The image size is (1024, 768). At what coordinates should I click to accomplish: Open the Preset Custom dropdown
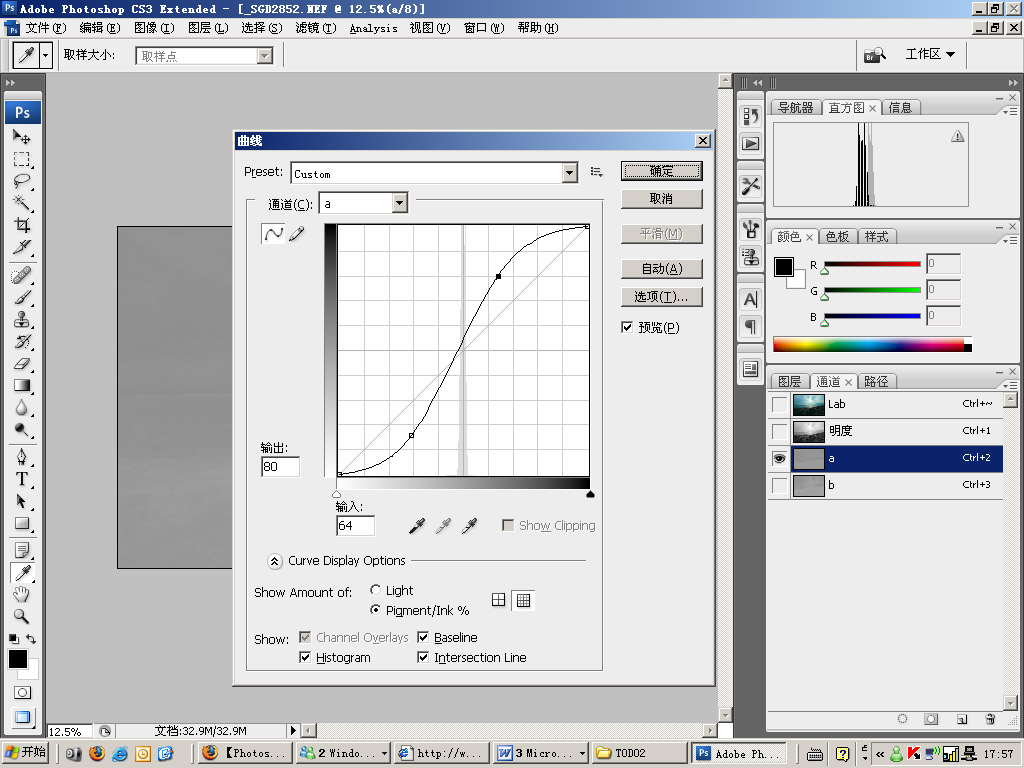coord(570,173)
